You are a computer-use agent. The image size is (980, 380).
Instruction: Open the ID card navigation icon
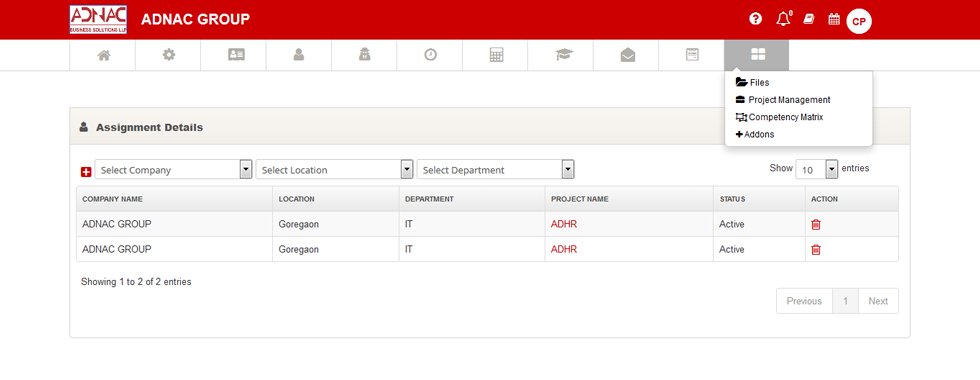pos(236,55)
